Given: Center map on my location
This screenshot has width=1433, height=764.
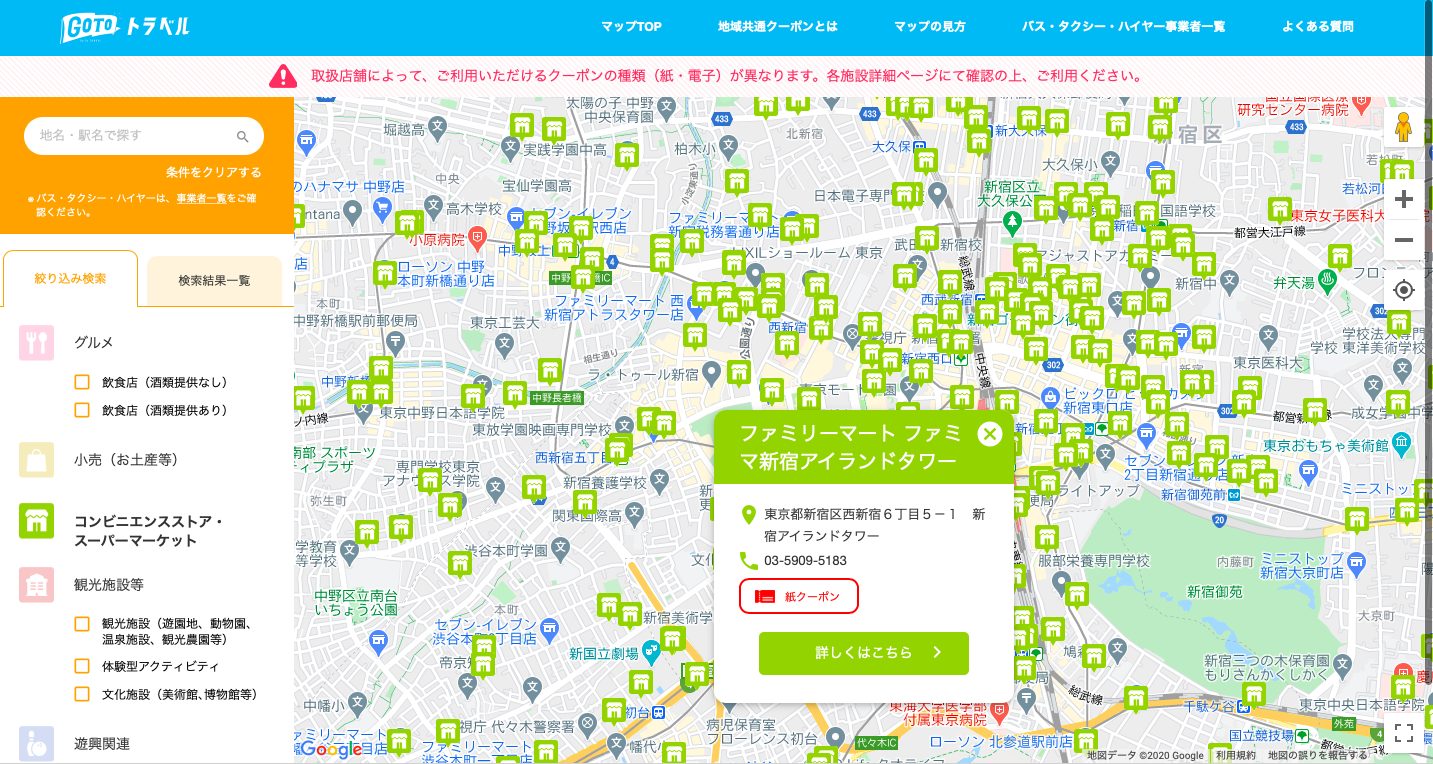Looking at the screenshot, I should (x=1404, y=290).
